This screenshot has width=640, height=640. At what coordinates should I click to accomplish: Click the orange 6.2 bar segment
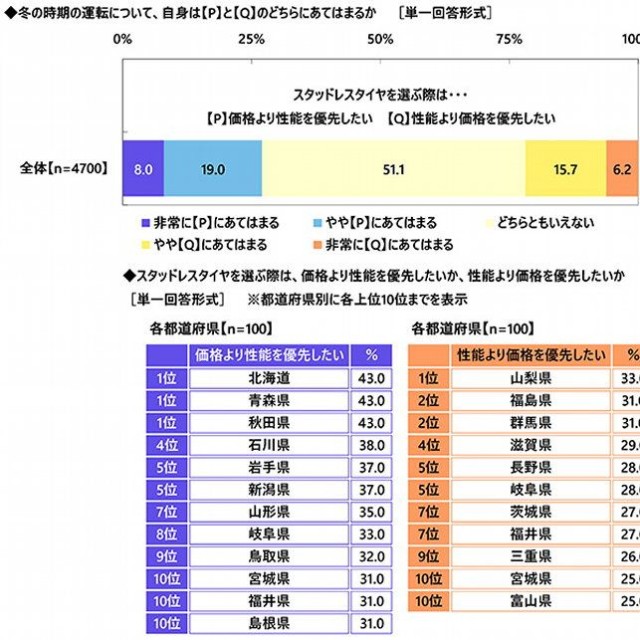coord(622,169)
